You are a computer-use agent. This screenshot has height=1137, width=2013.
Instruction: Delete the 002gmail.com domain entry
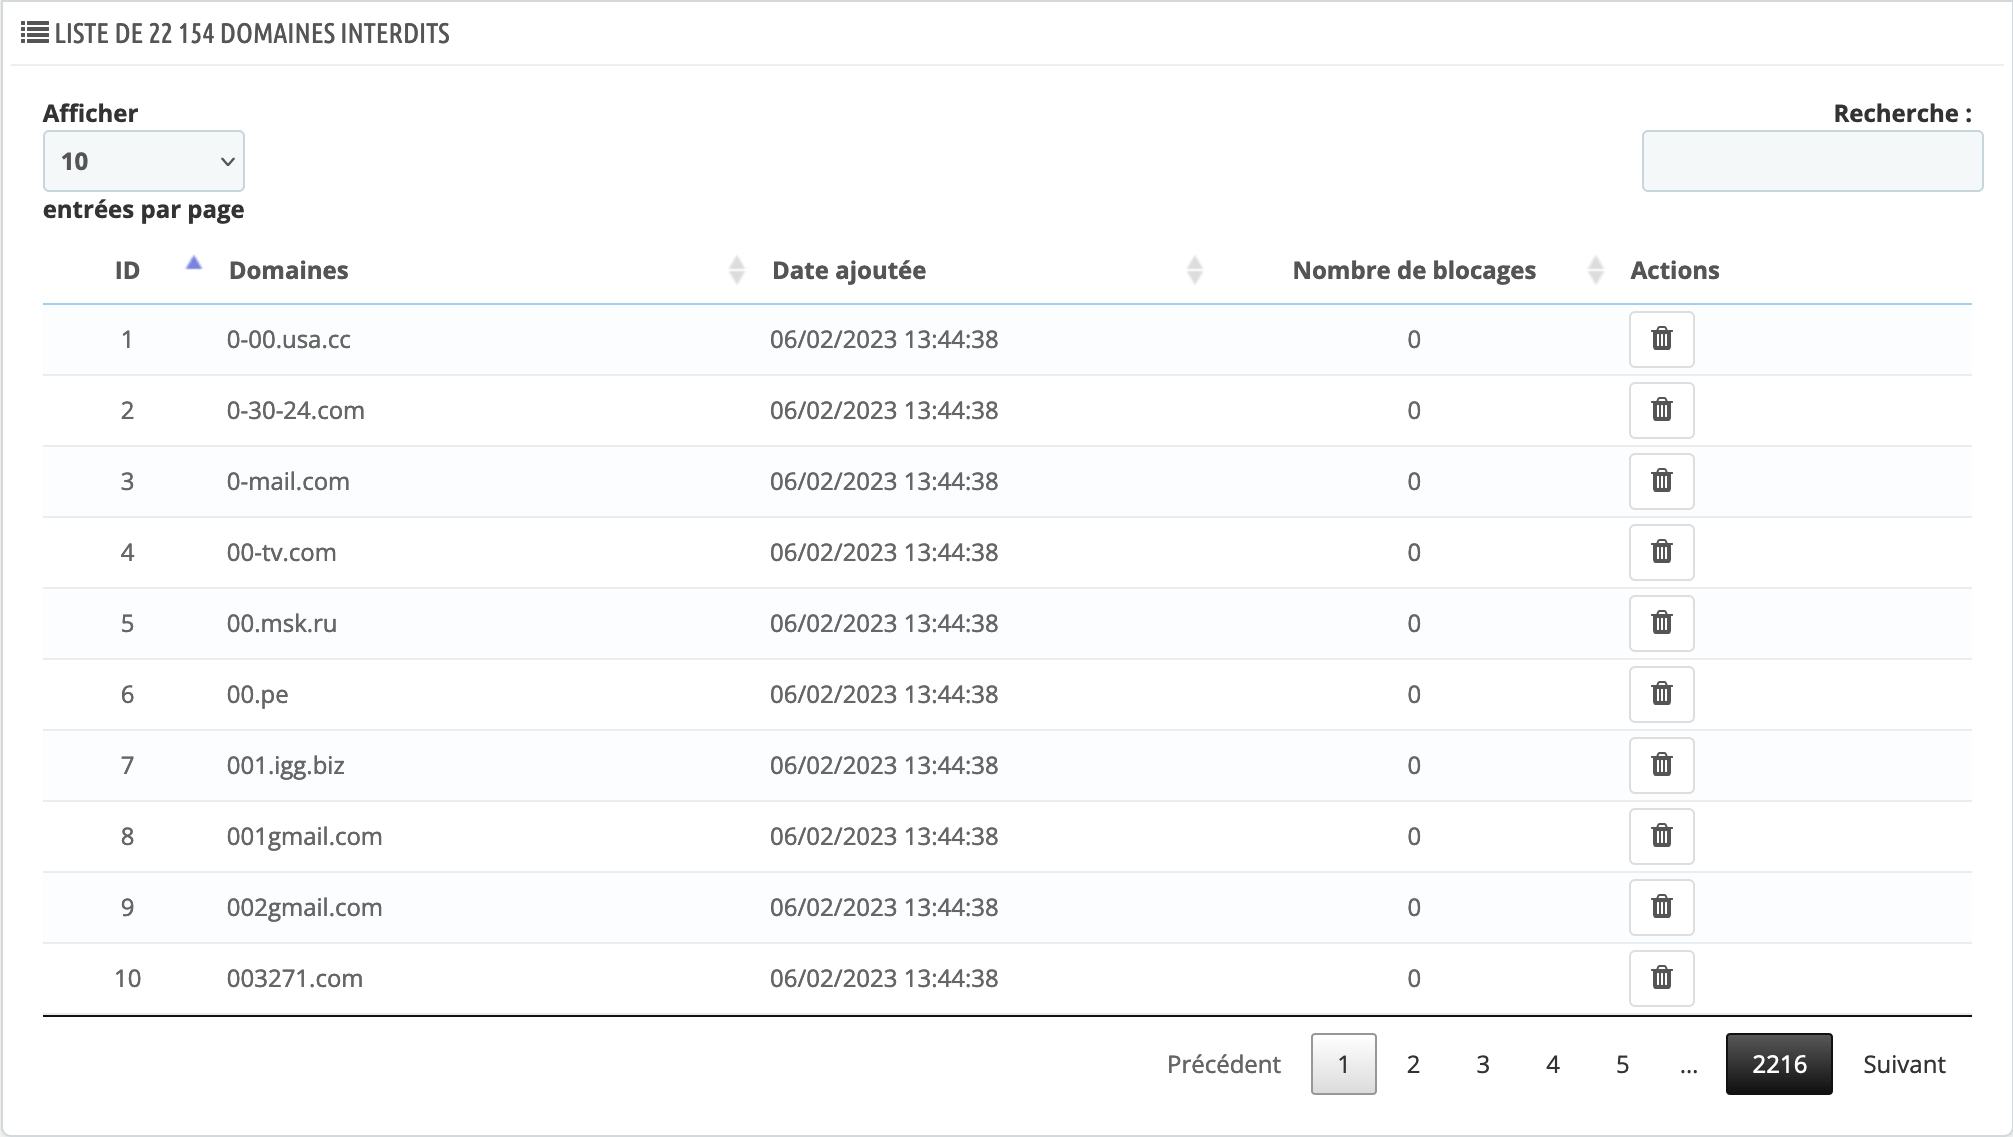(x=1661, y=907)
